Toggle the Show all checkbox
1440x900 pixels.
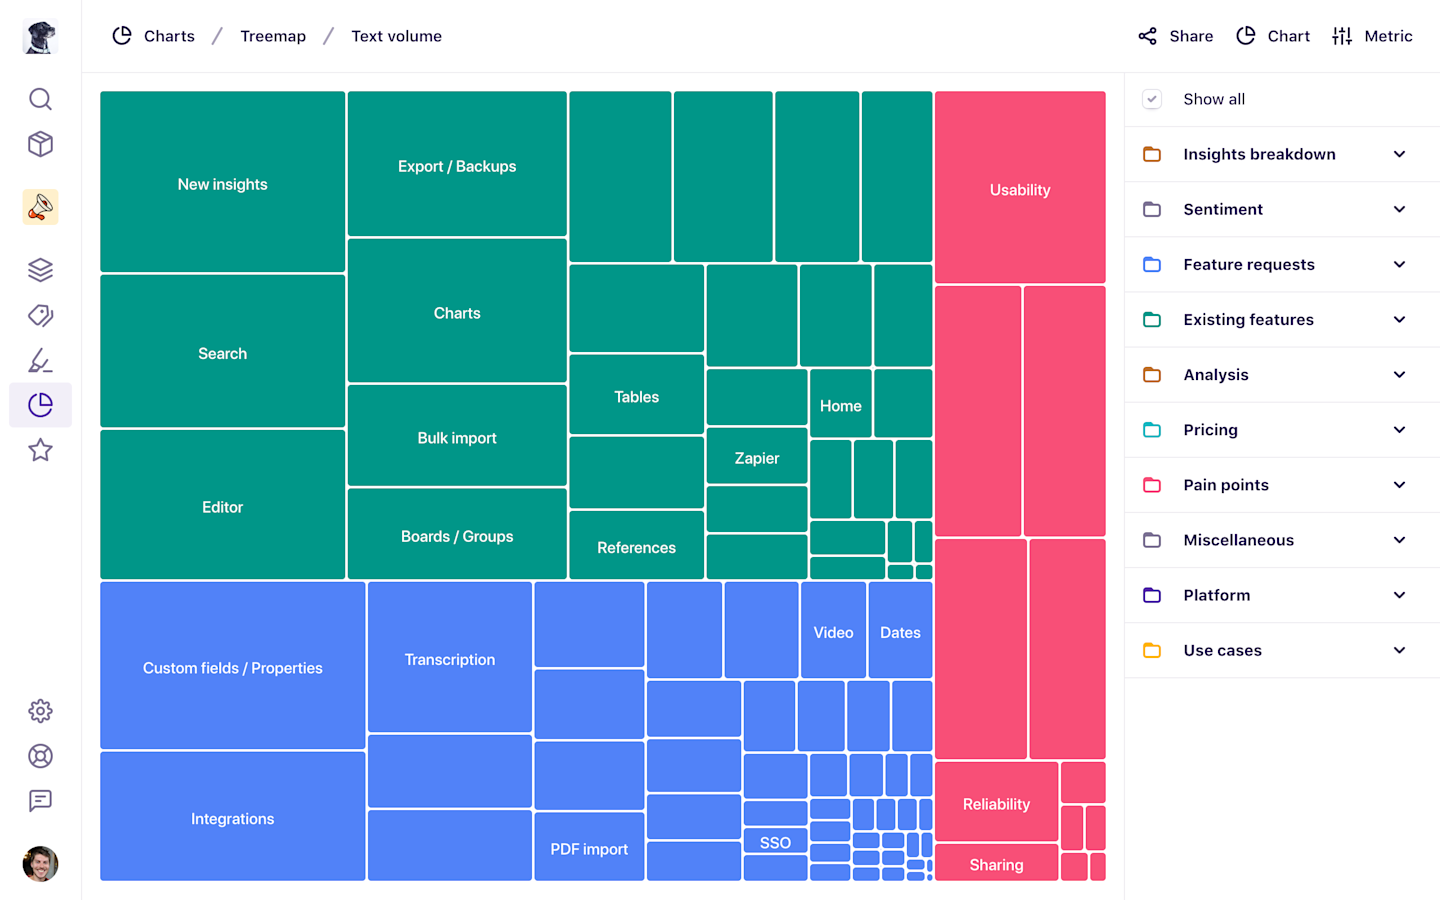click(1152, 99)
